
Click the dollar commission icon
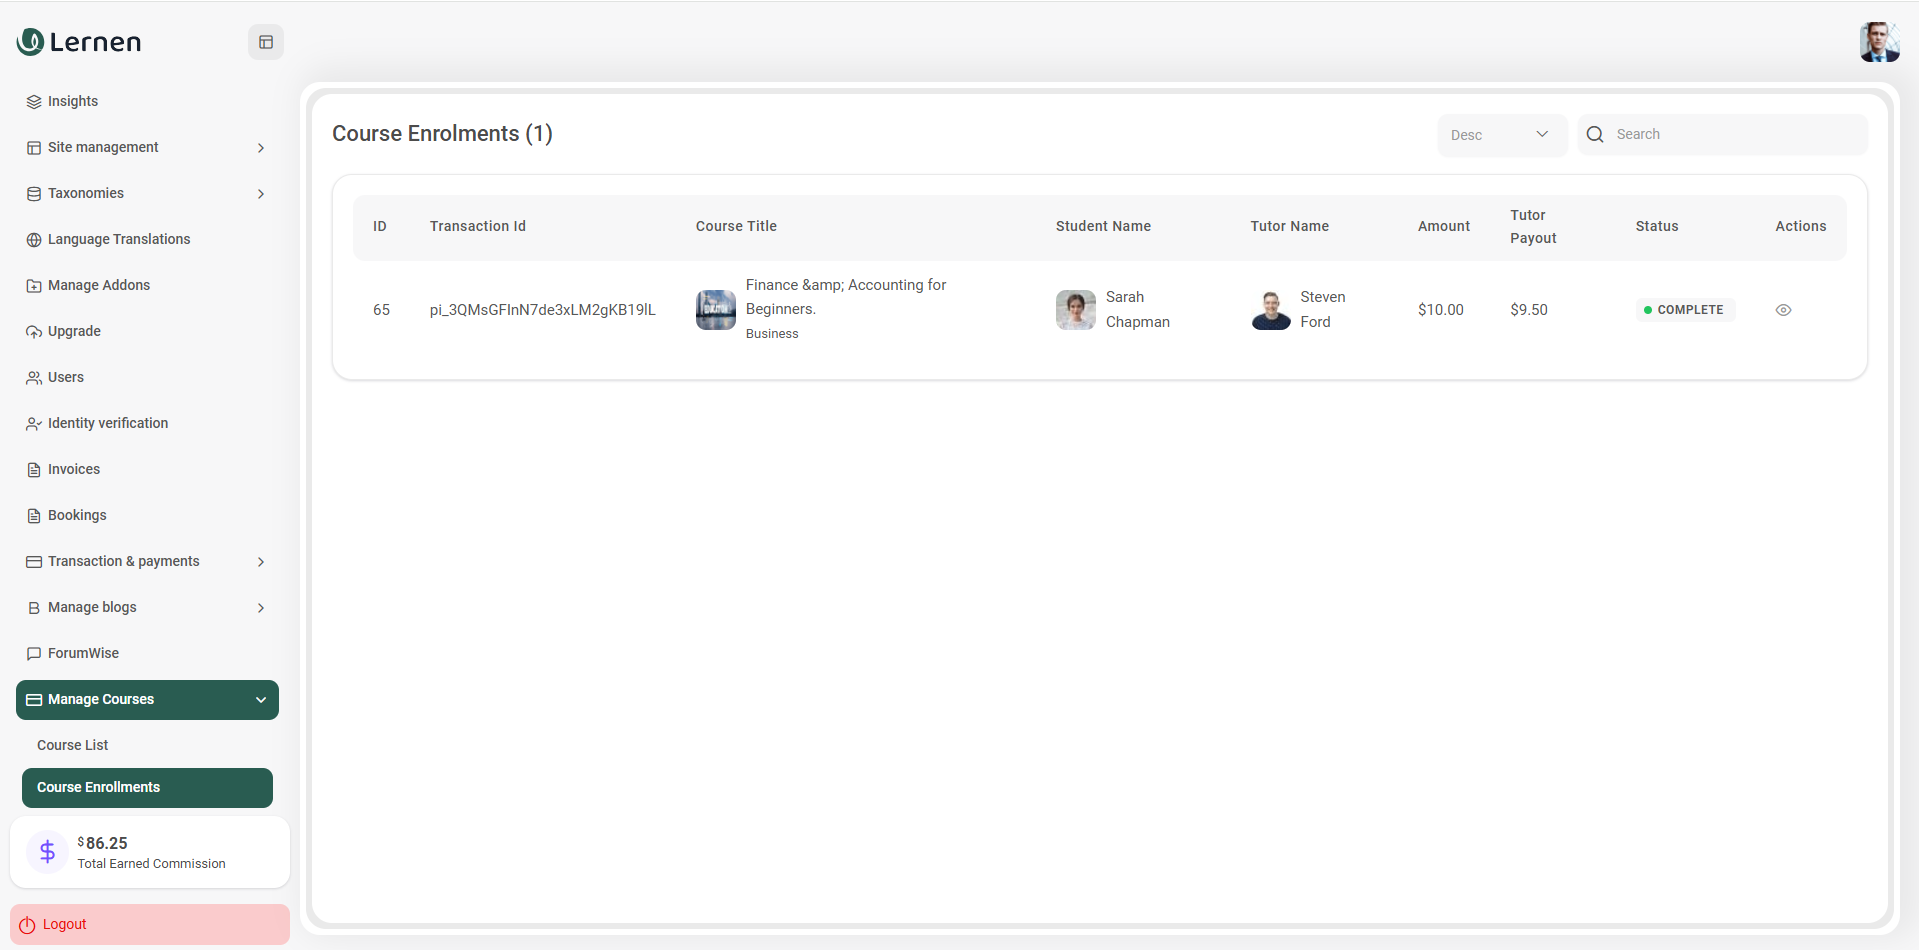(47, 852)
